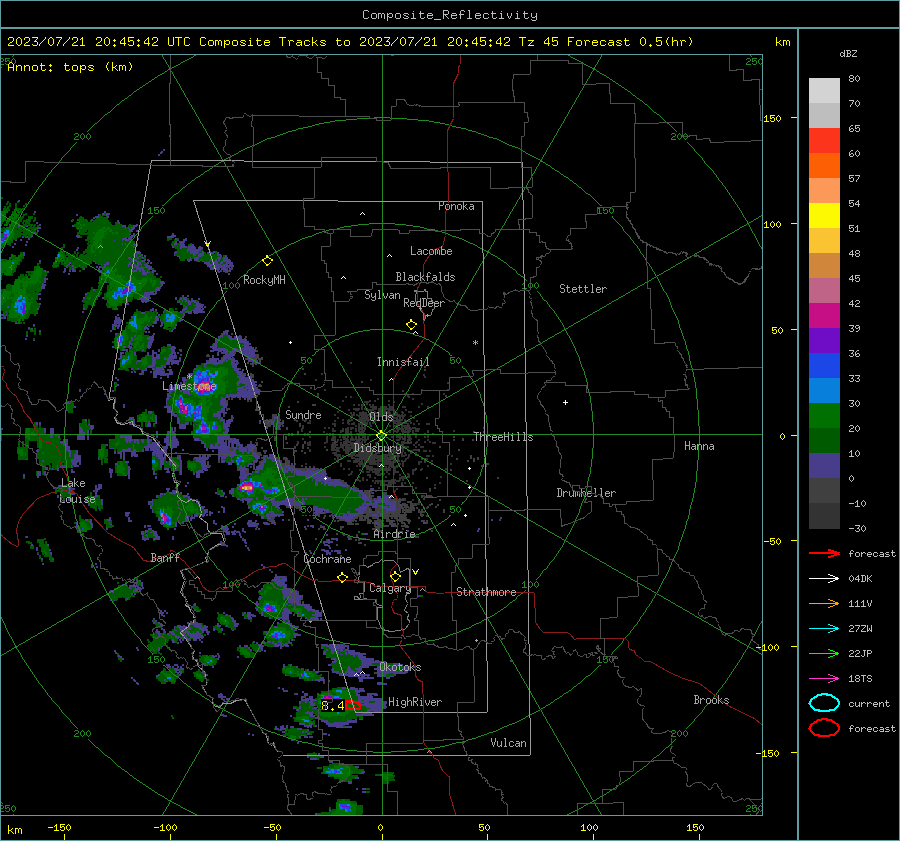
Task: Click the Banff city label
Action: [x=165, y=558]
